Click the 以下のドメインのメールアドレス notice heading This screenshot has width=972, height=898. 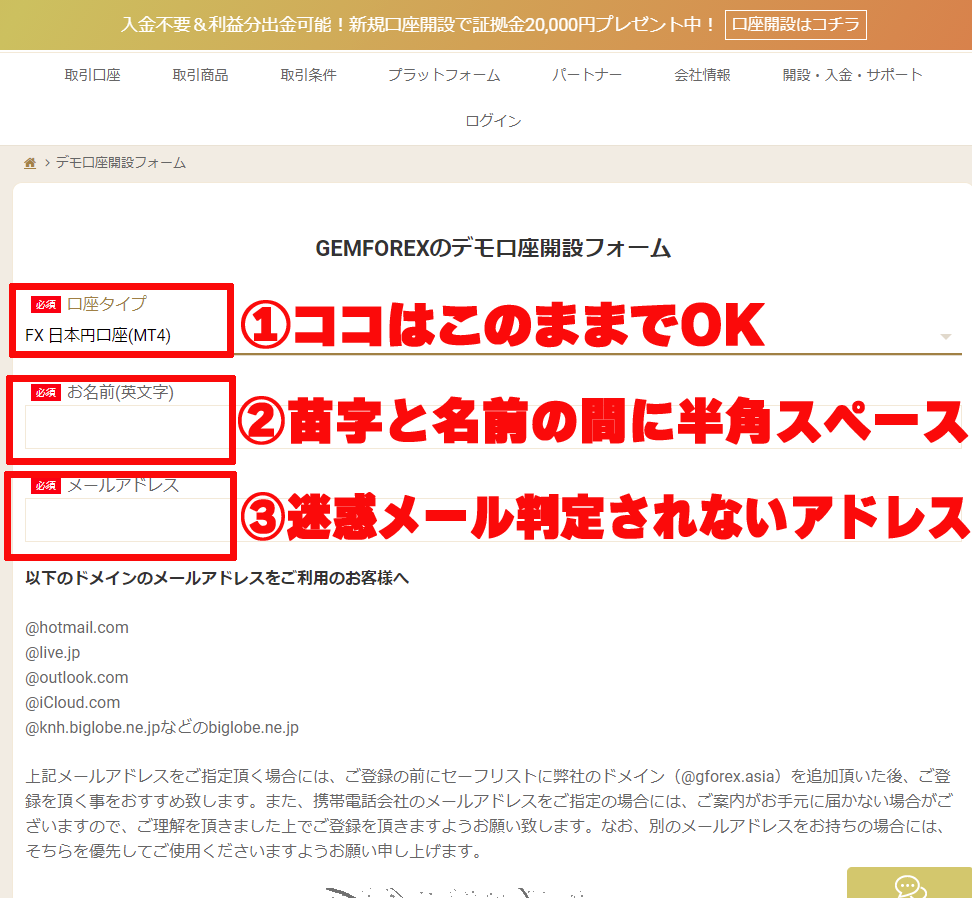(x=217, y=578)
